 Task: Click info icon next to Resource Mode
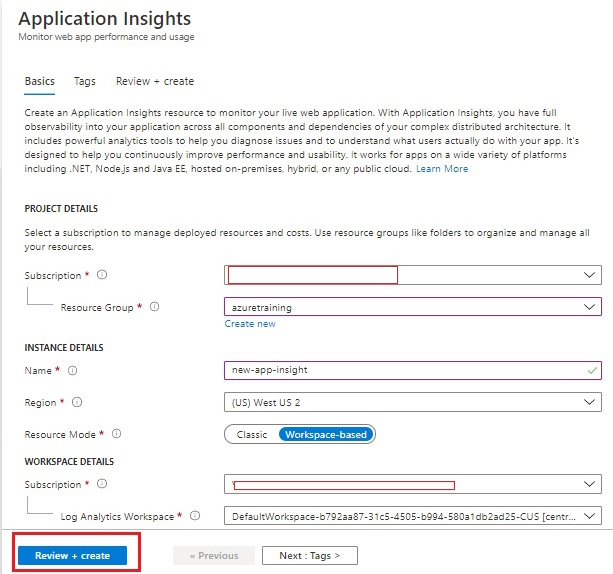click(x=116, y=434)
